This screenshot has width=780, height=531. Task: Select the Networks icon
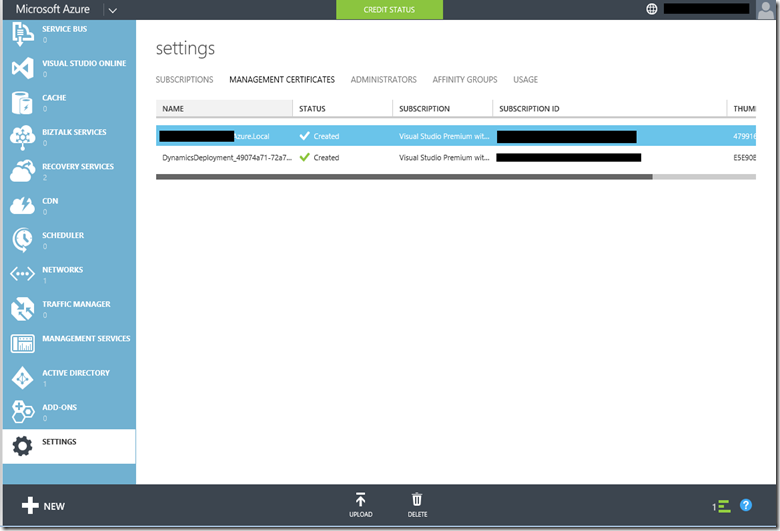[22, 274]
